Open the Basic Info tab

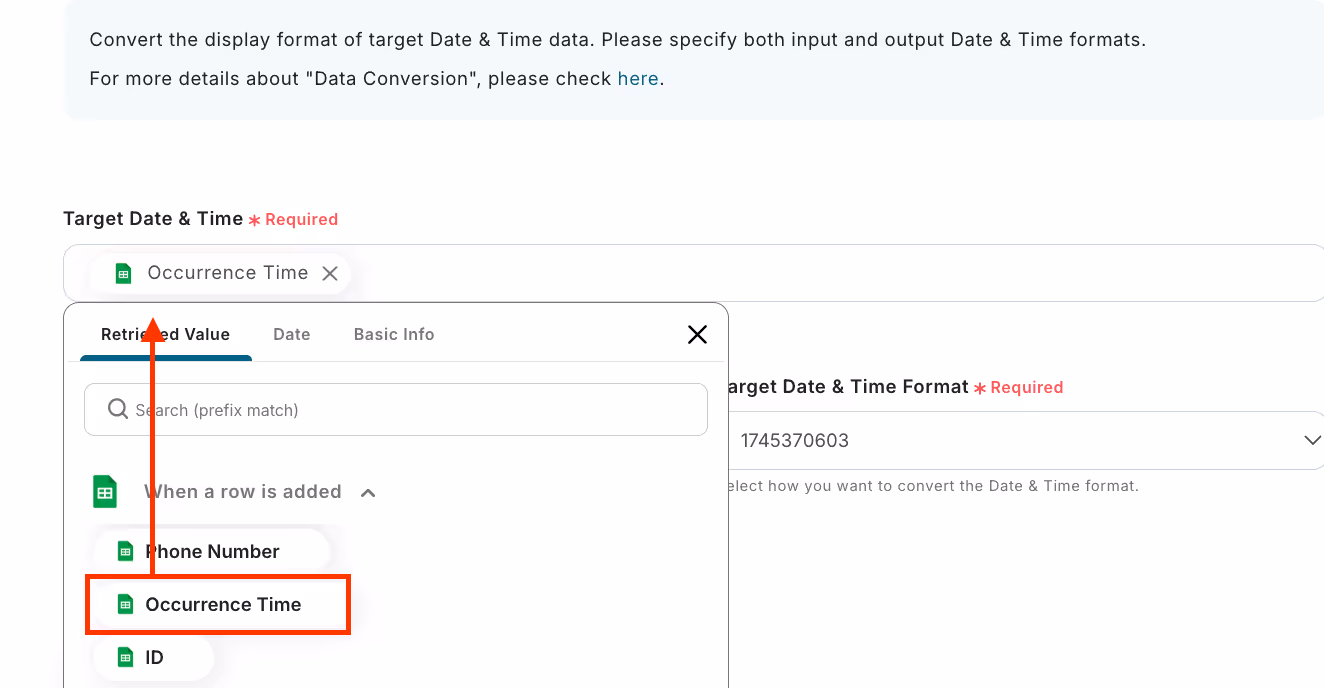coord(394,334)
